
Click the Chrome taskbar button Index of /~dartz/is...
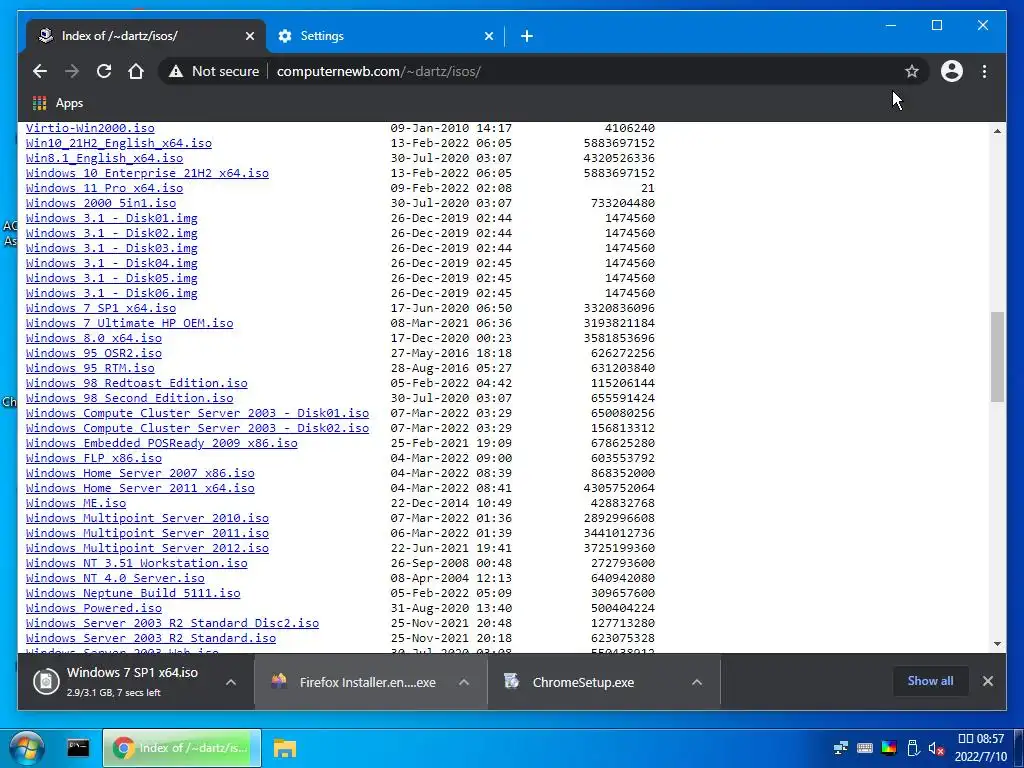(x=182, y=748)
